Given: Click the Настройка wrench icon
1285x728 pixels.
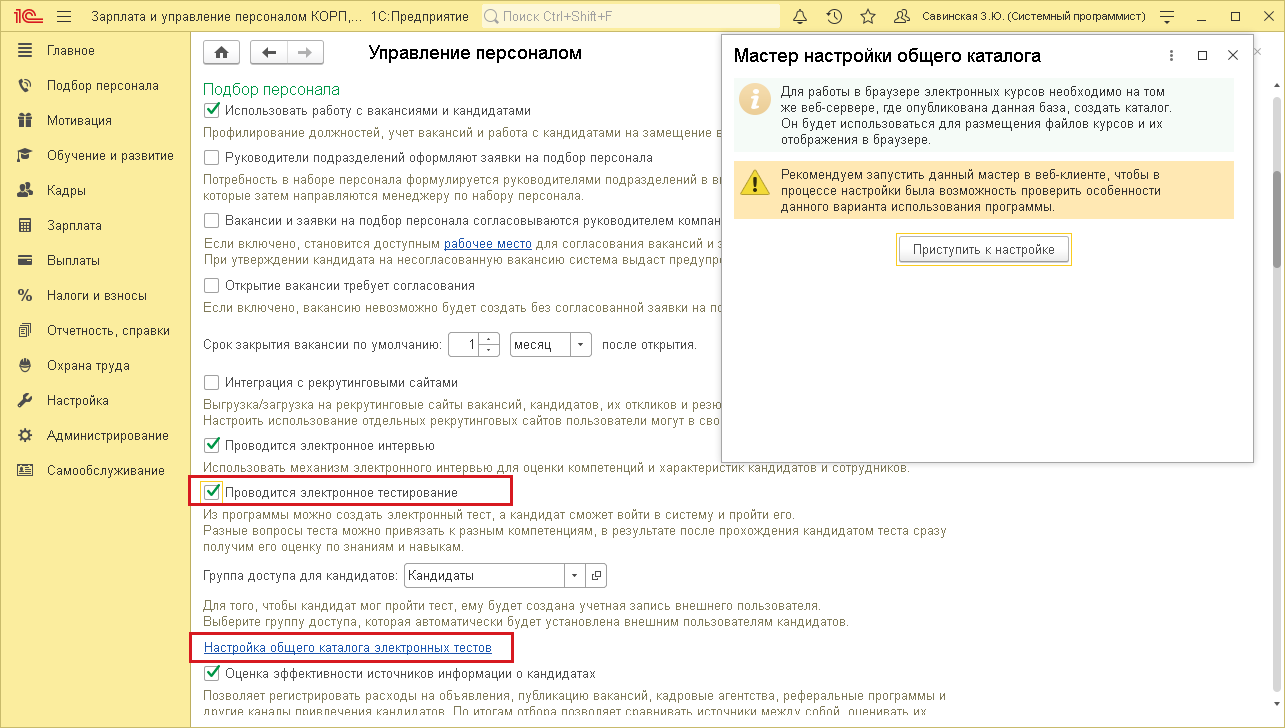Looking at the screenshot, I should pos(26,401).
